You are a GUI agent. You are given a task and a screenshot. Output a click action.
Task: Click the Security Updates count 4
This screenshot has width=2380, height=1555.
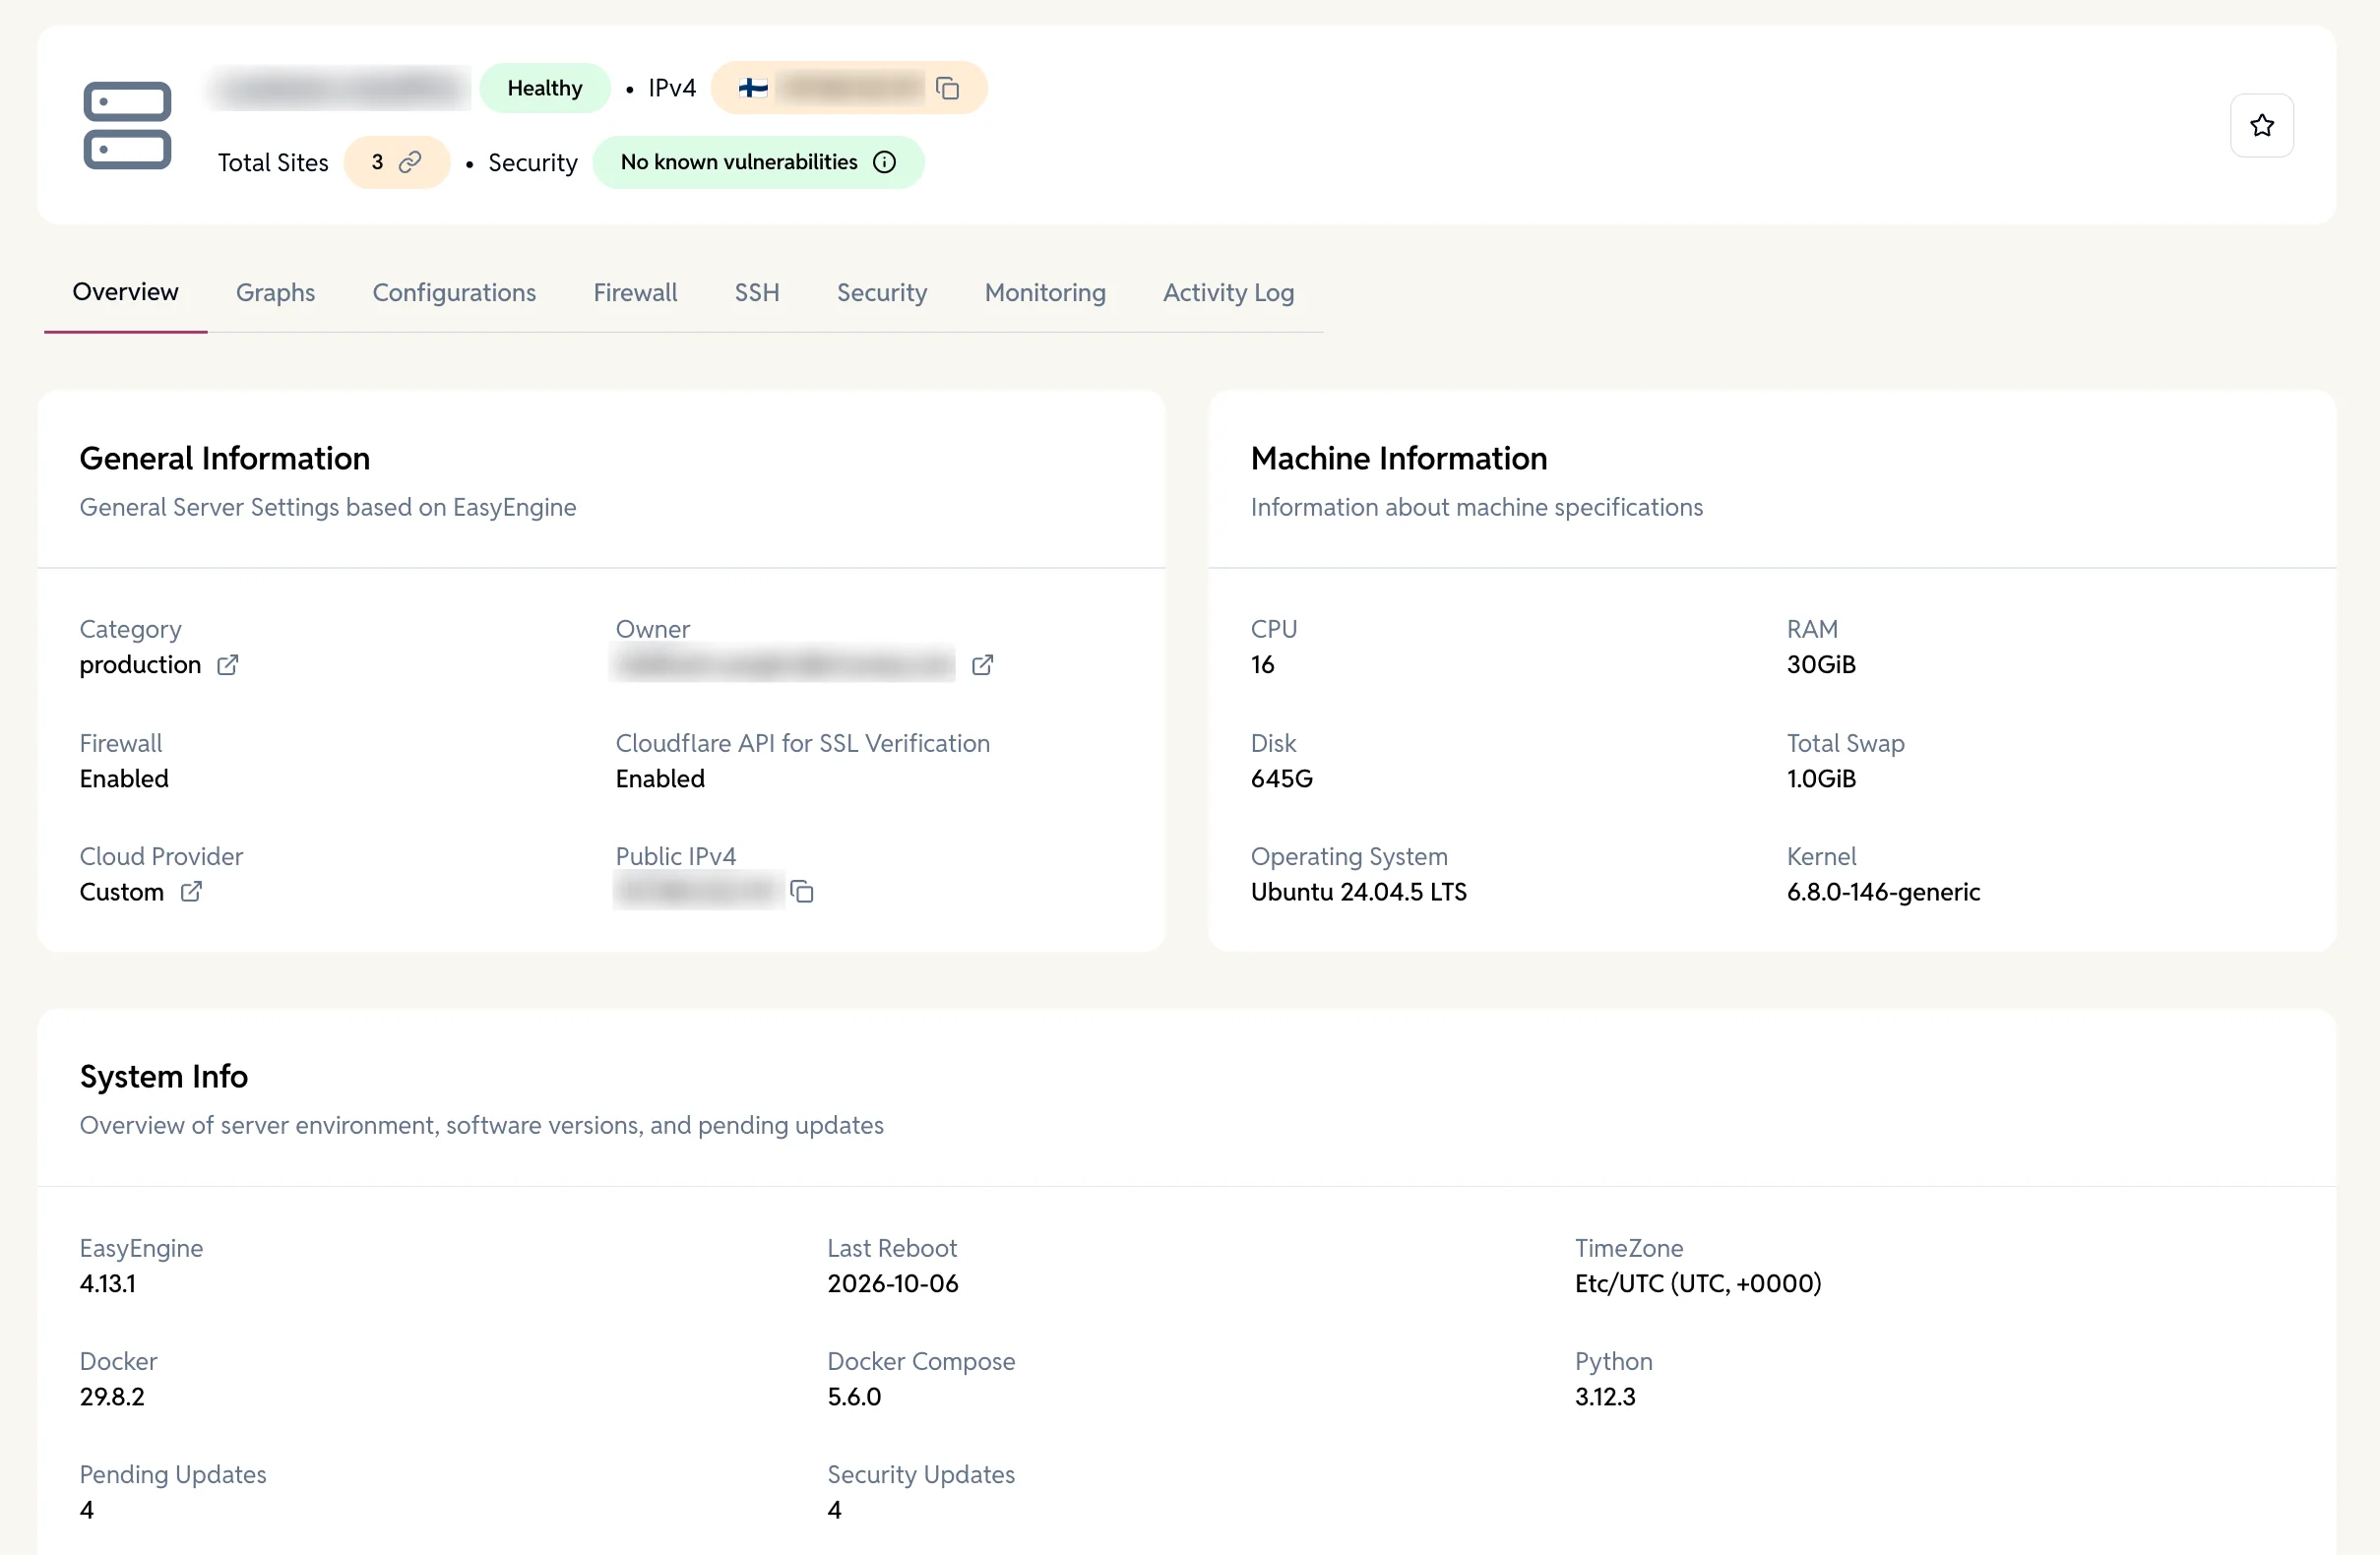834,1509
